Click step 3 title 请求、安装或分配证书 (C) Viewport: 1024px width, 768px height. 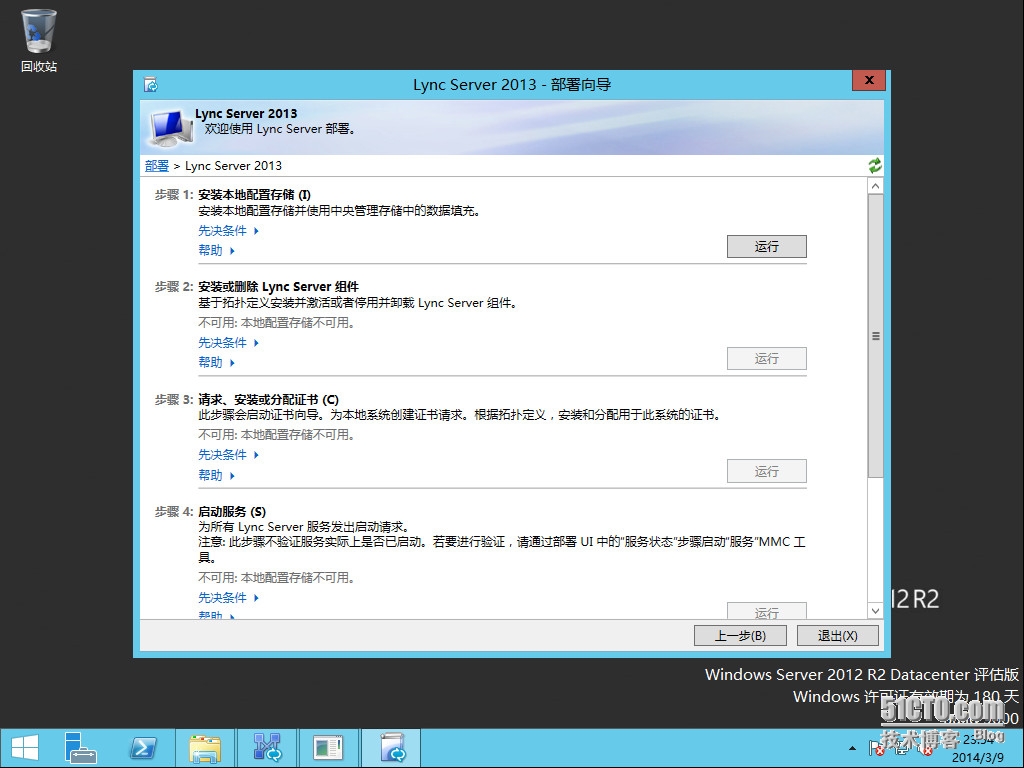click(268, 400)
